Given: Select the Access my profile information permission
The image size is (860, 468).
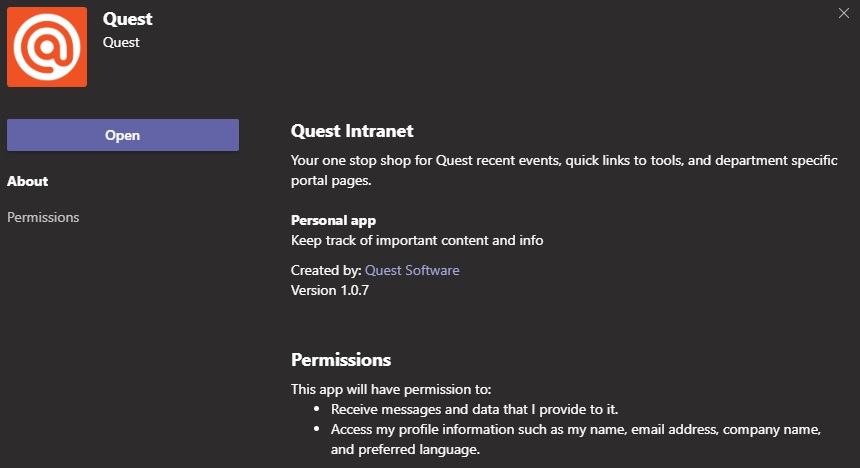Looking at the screenshot, I should pos(576,439).
